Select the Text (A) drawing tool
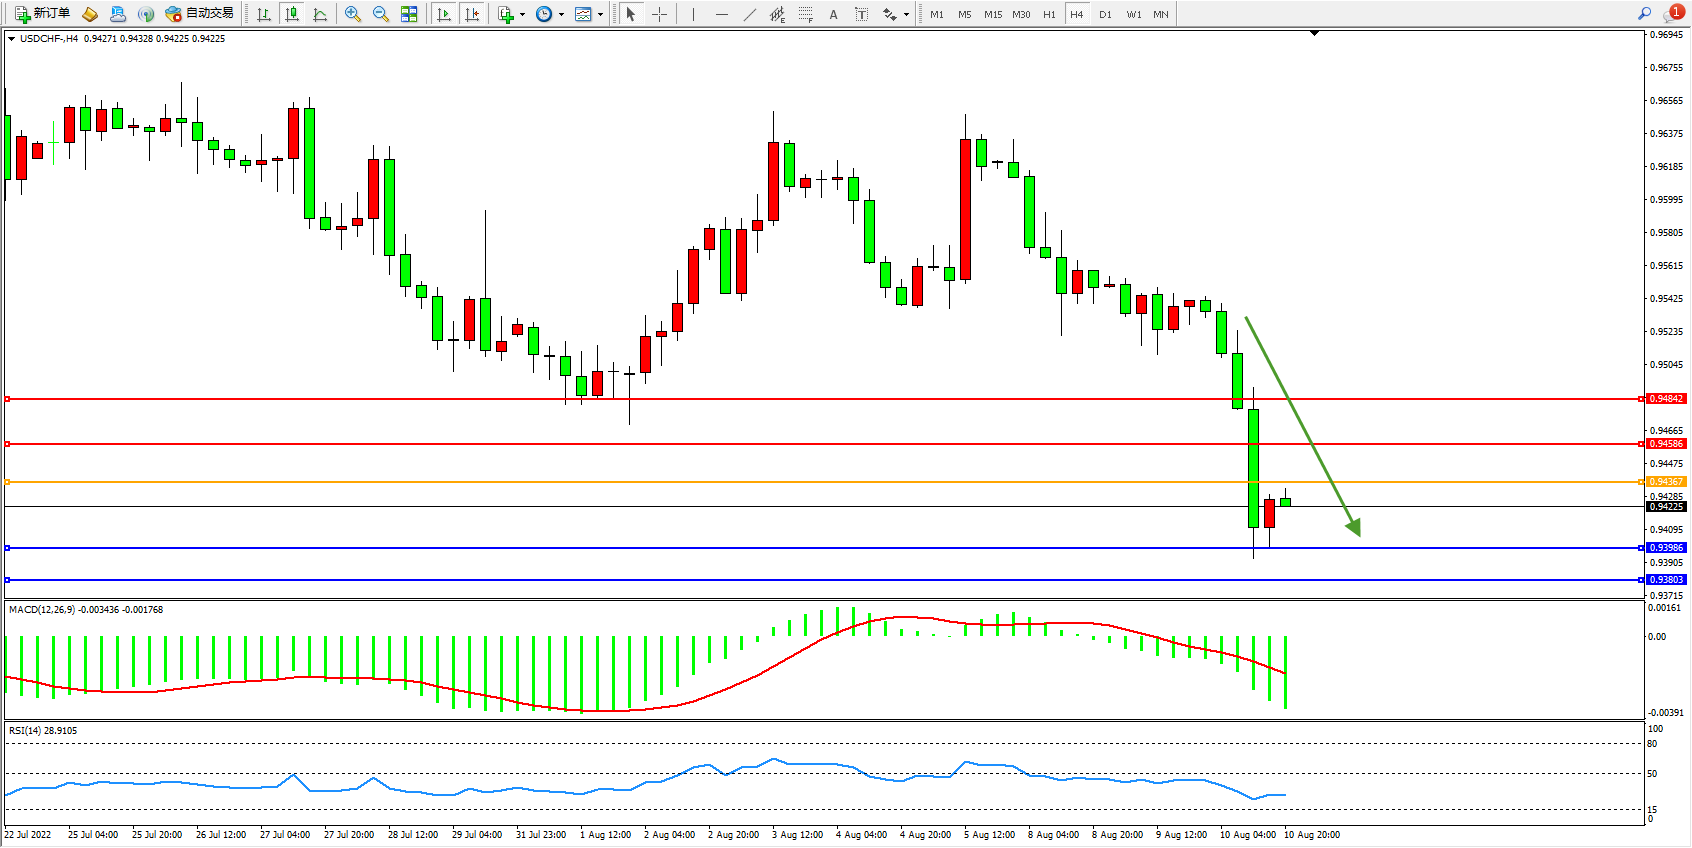The height and width of the screenshot is (848, 1692). [833, 14]
